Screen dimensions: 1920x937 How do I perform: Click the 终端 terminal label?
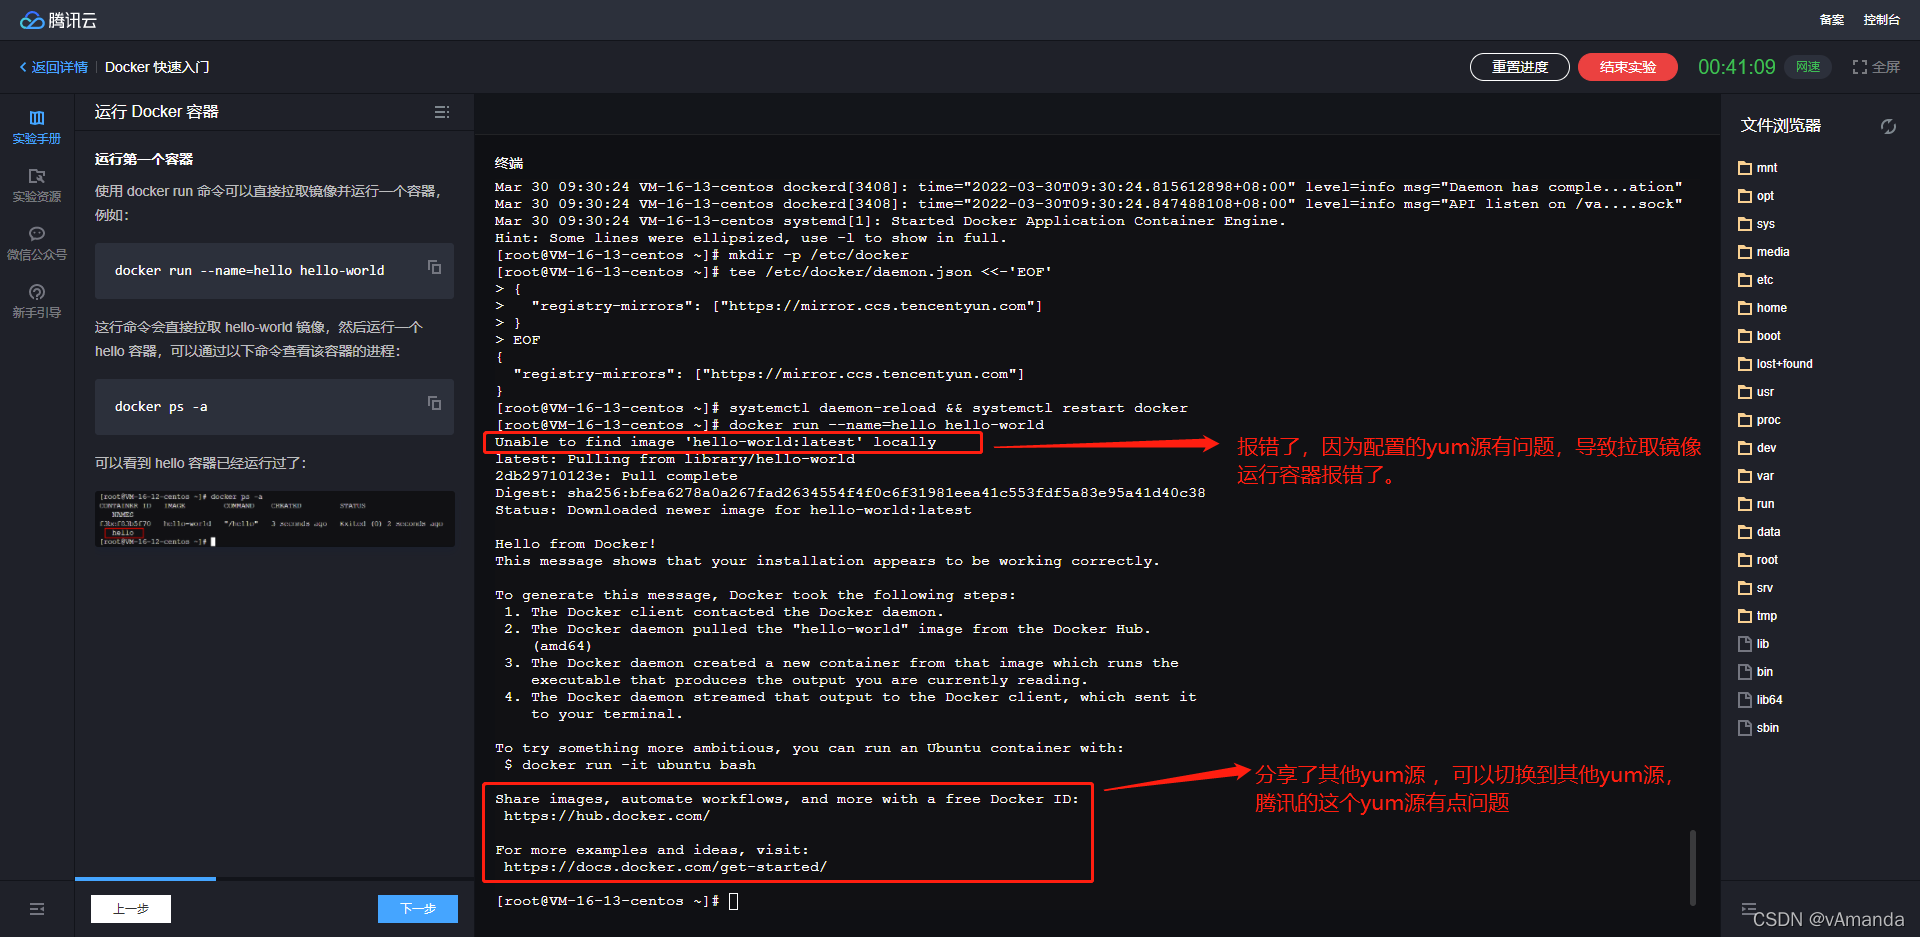point(509,163)
